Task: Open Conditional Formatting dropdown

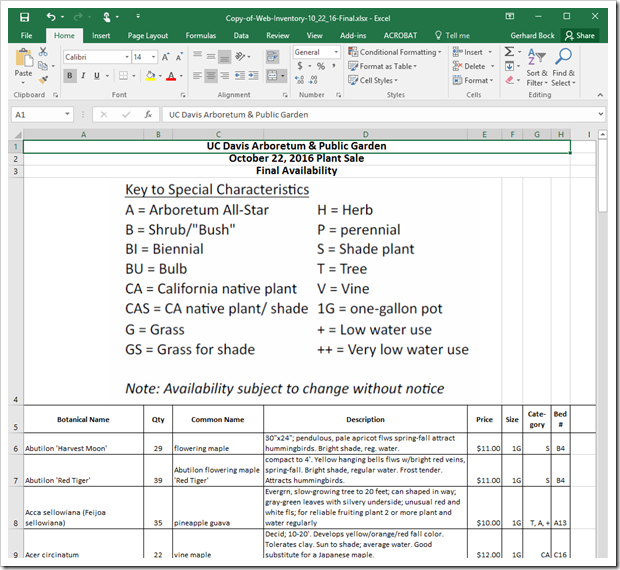Action: [394, 52]
